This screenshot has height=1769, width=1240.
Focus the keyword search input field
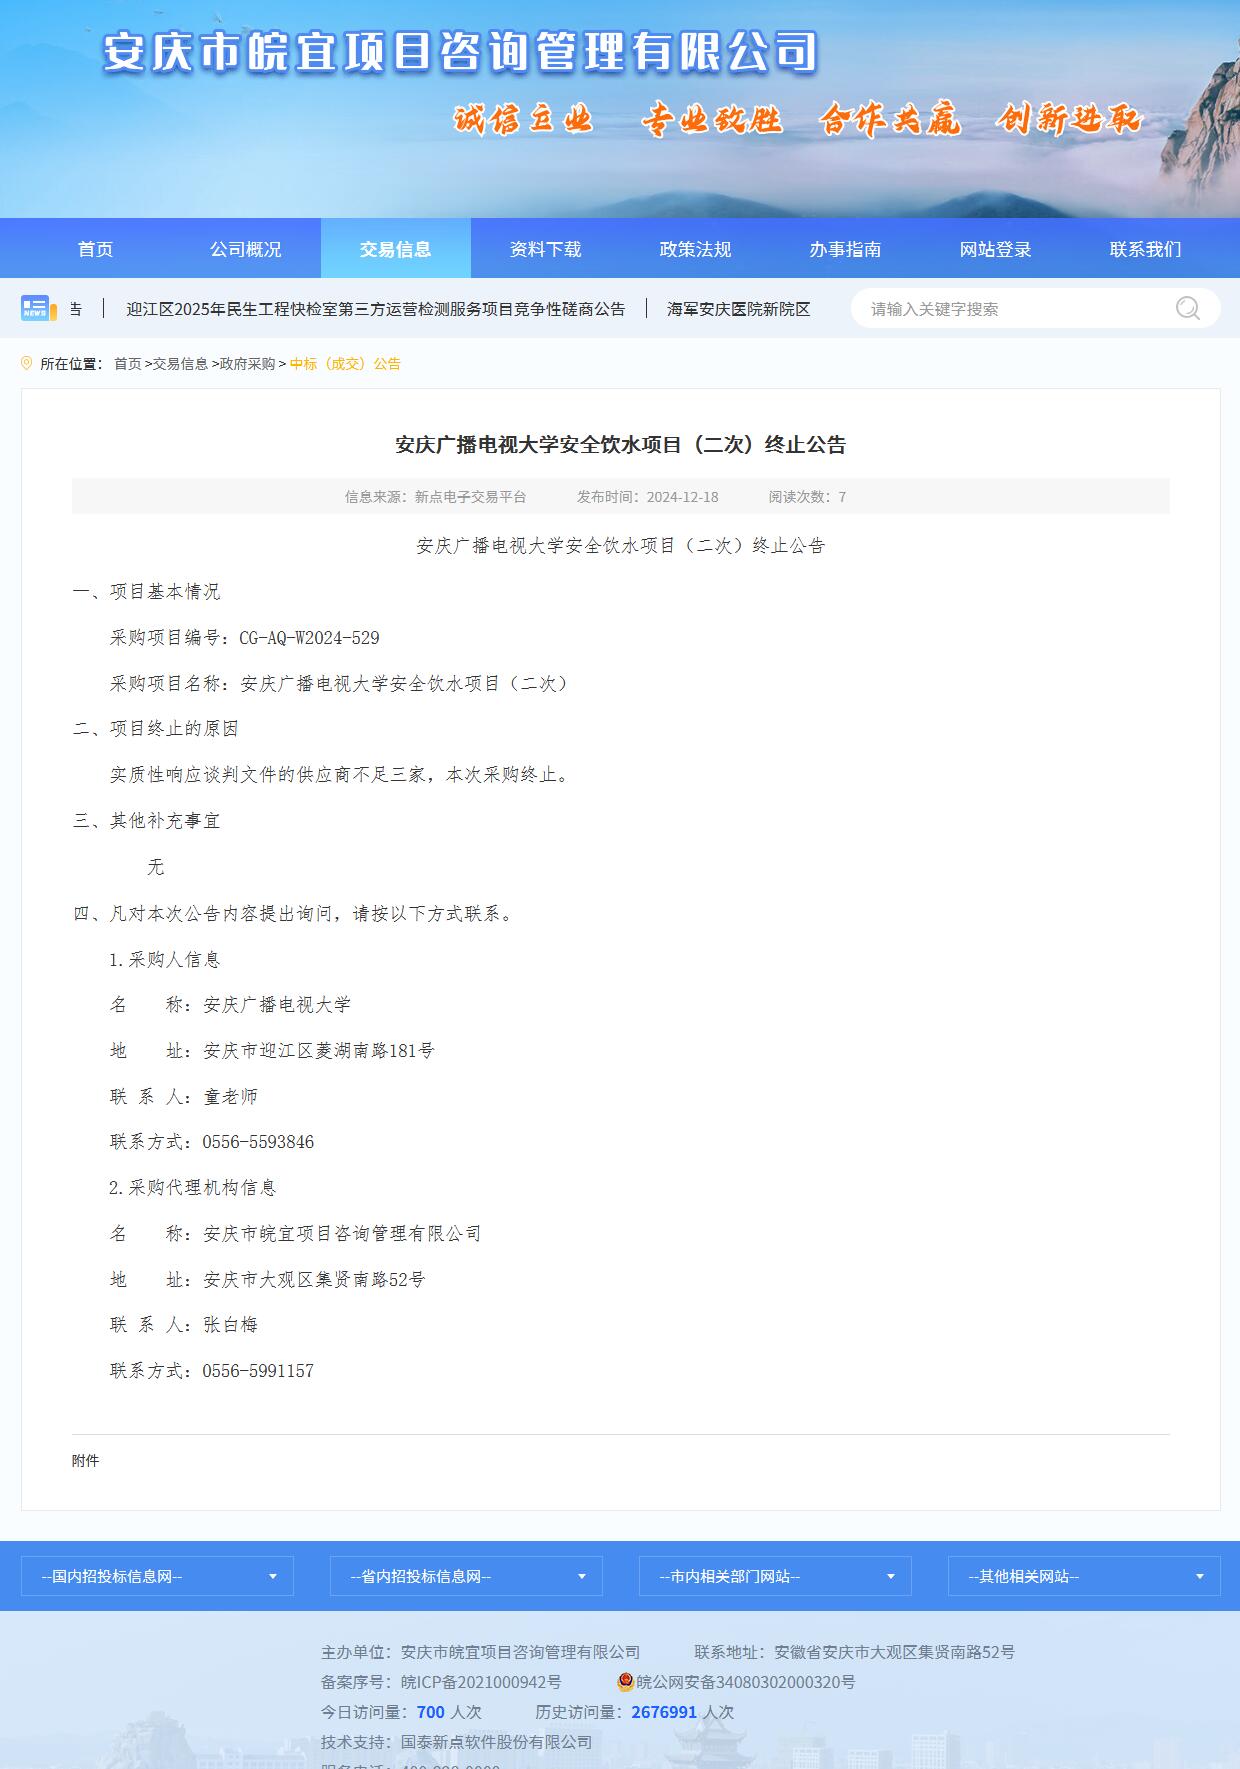tap(1010, 309)
